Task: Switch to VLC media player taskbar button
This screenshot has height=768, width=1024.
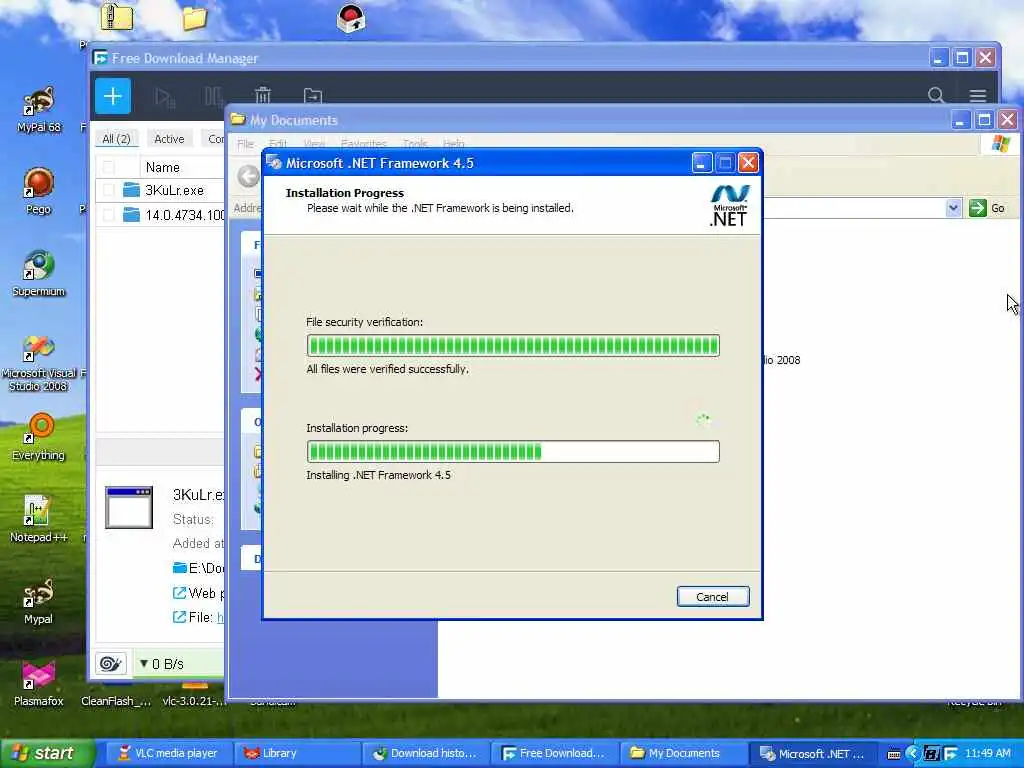Action: click(168, 753)
